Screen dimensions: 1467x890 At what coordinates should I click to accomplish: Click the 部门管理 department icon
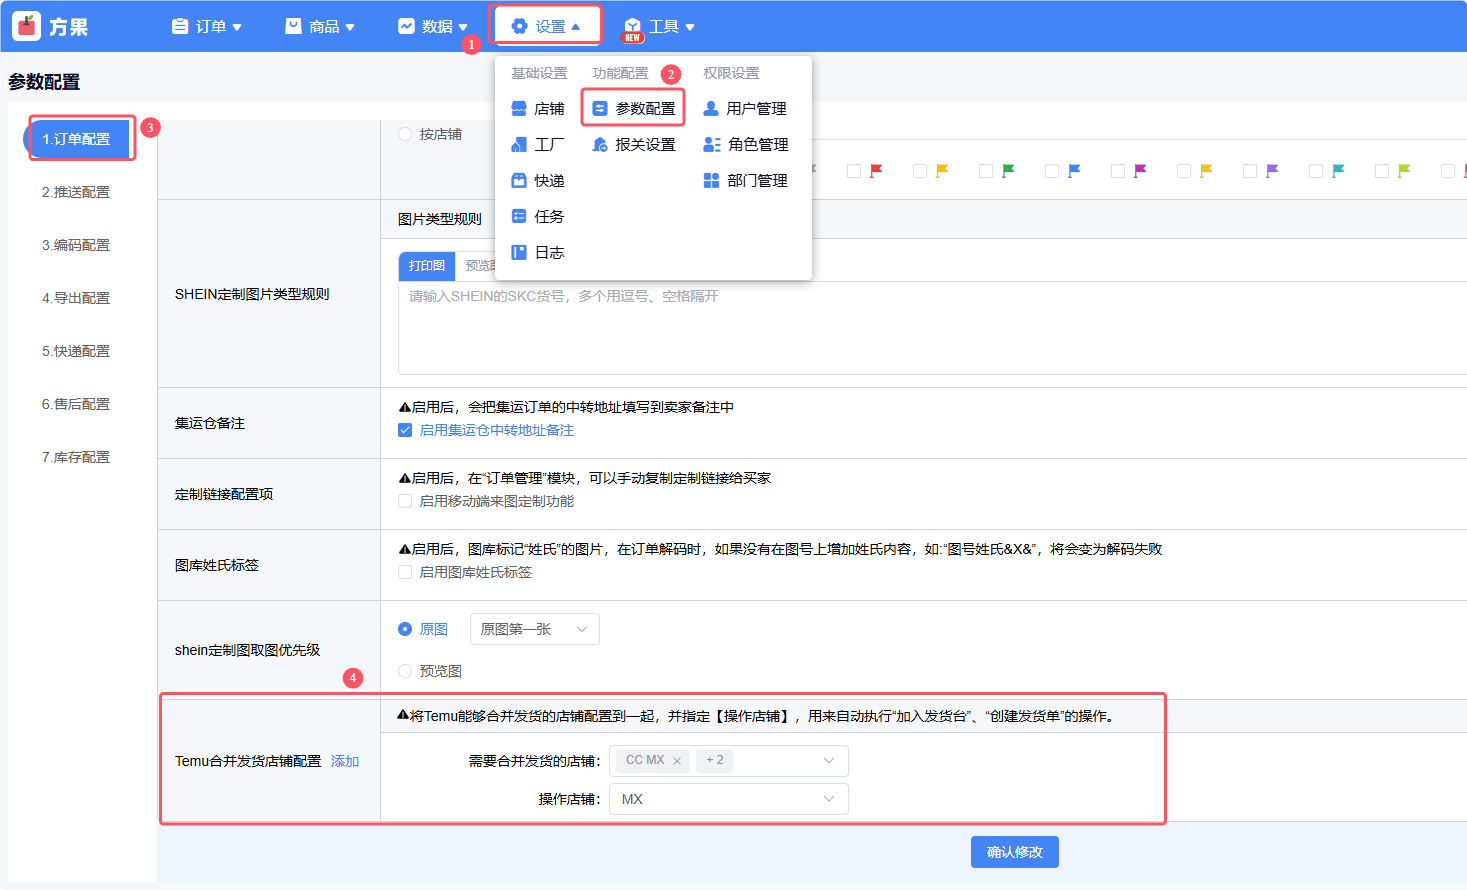711,180
